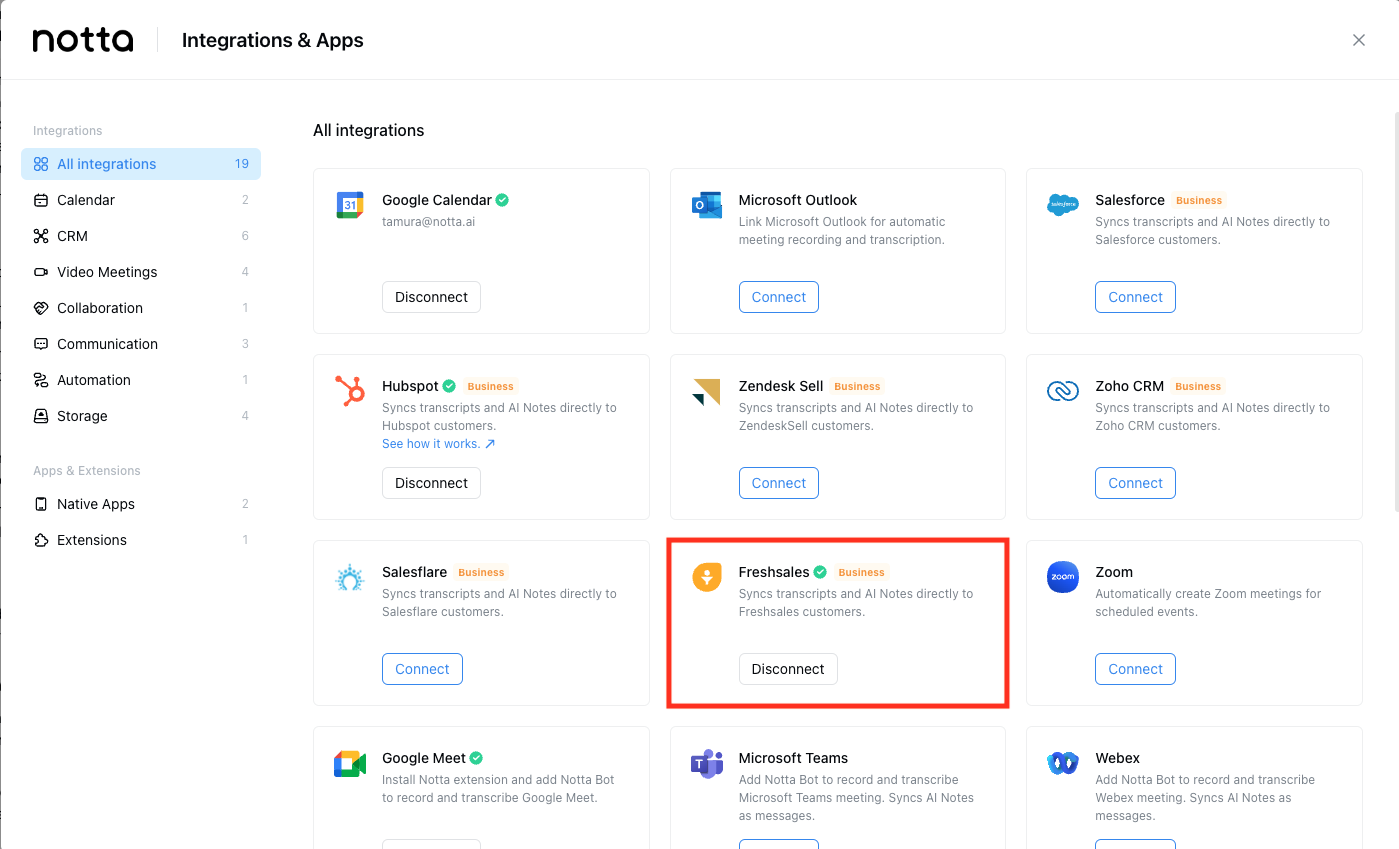
Task: Click Google Calendar connected checkmark badge
Action: click(502, 200)
